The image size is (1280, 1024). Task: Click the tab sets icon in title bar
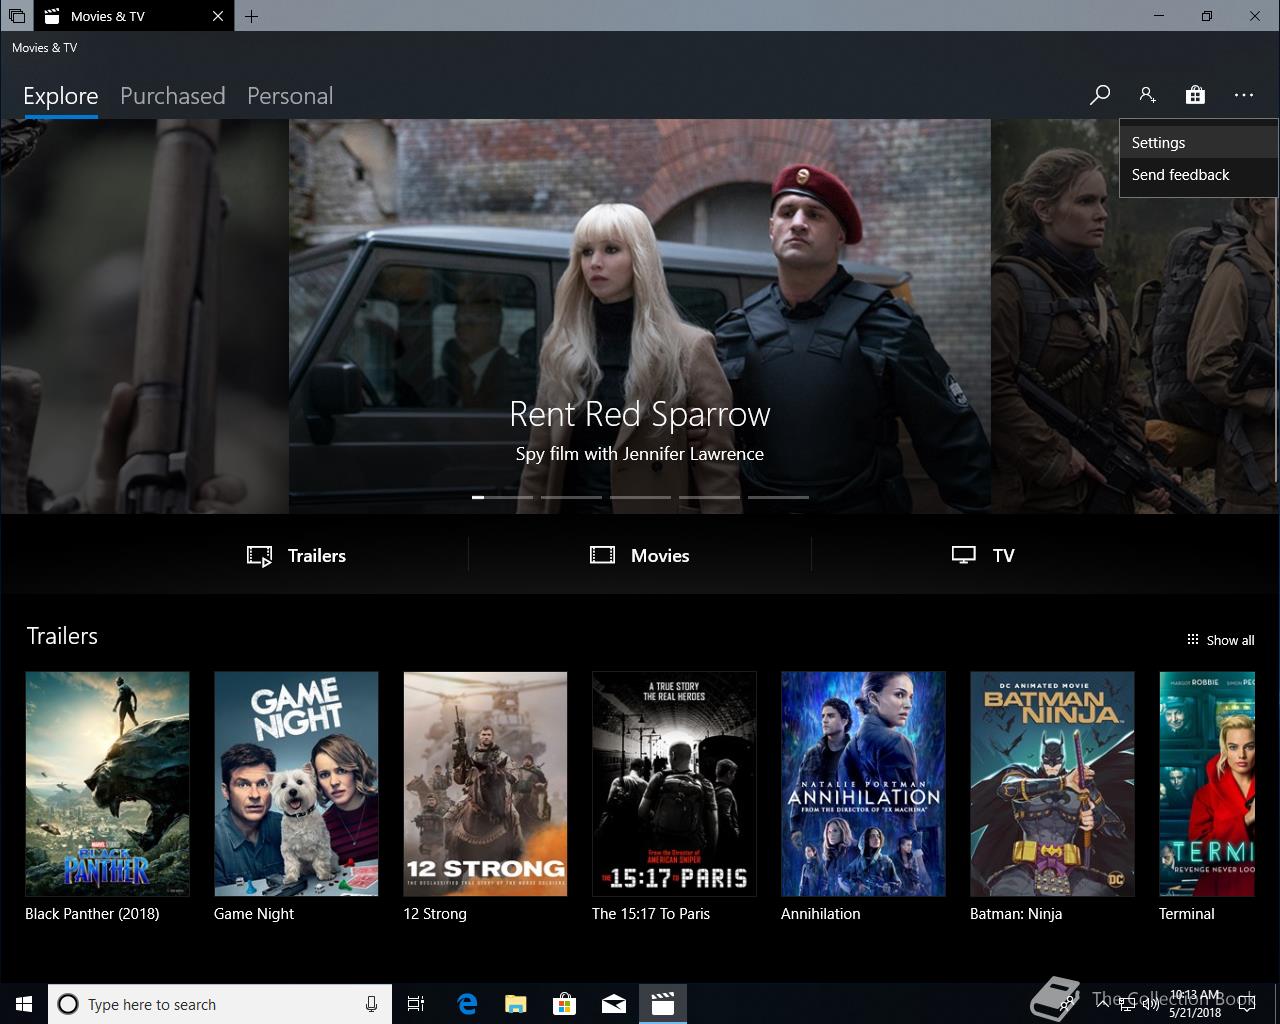click(17, 16)
